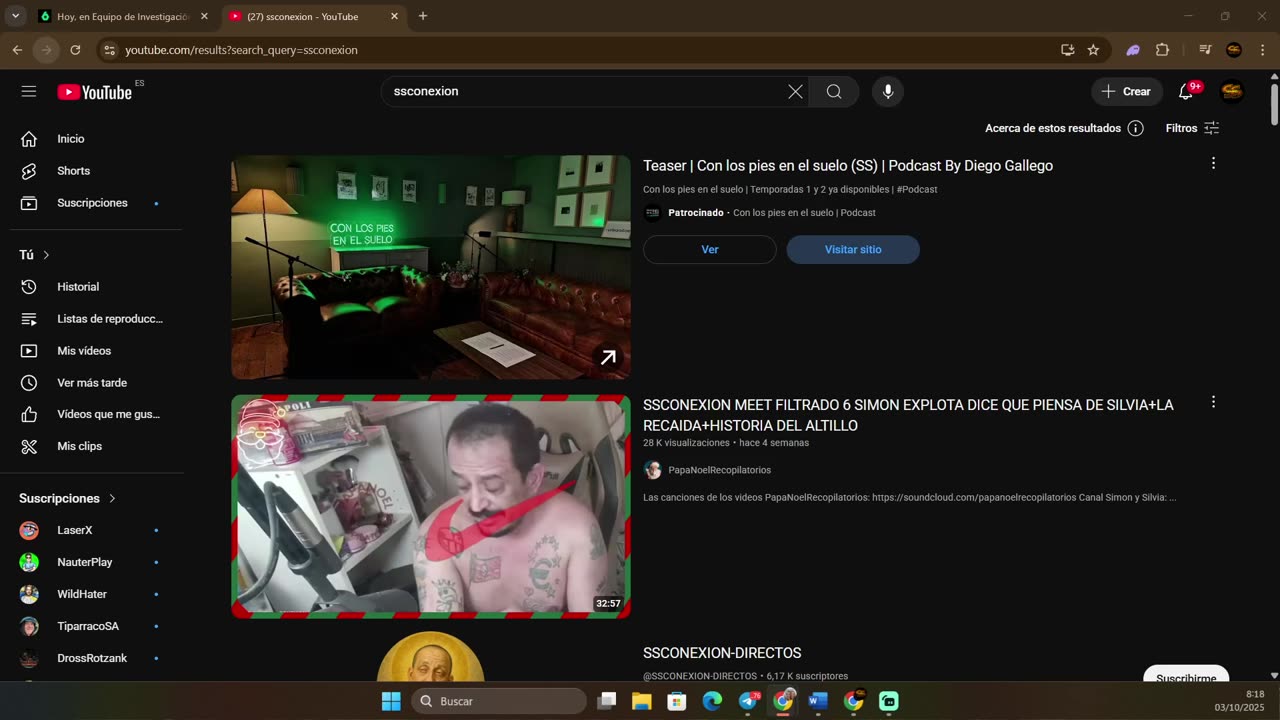The height and width of the screenshot is (720, 1280).
Task: Open the Chrome three-dot menu
Action: (1262, 50)
